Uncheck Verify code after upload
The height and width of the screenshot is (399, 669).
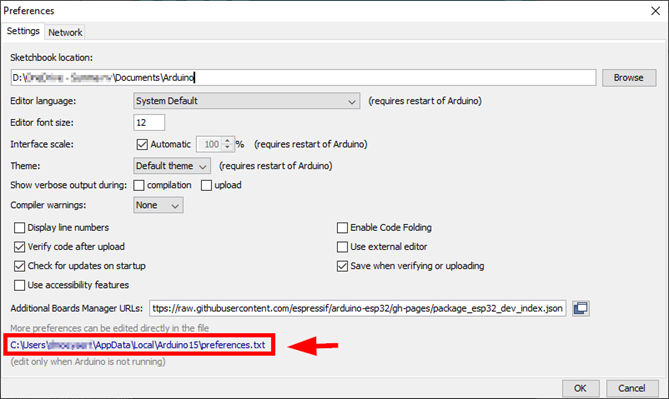coord(19,247)
